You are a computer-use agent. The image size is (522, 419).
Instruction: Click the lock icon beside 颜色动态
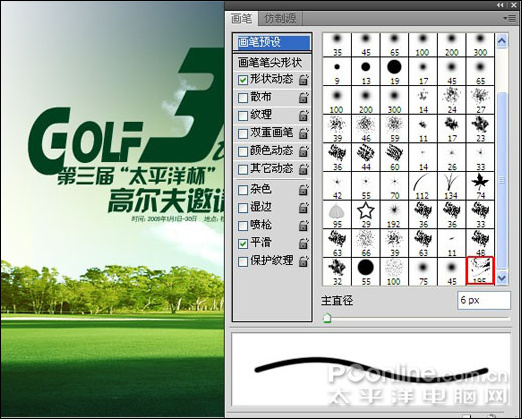pyautogui.click(x=304, y=151)
